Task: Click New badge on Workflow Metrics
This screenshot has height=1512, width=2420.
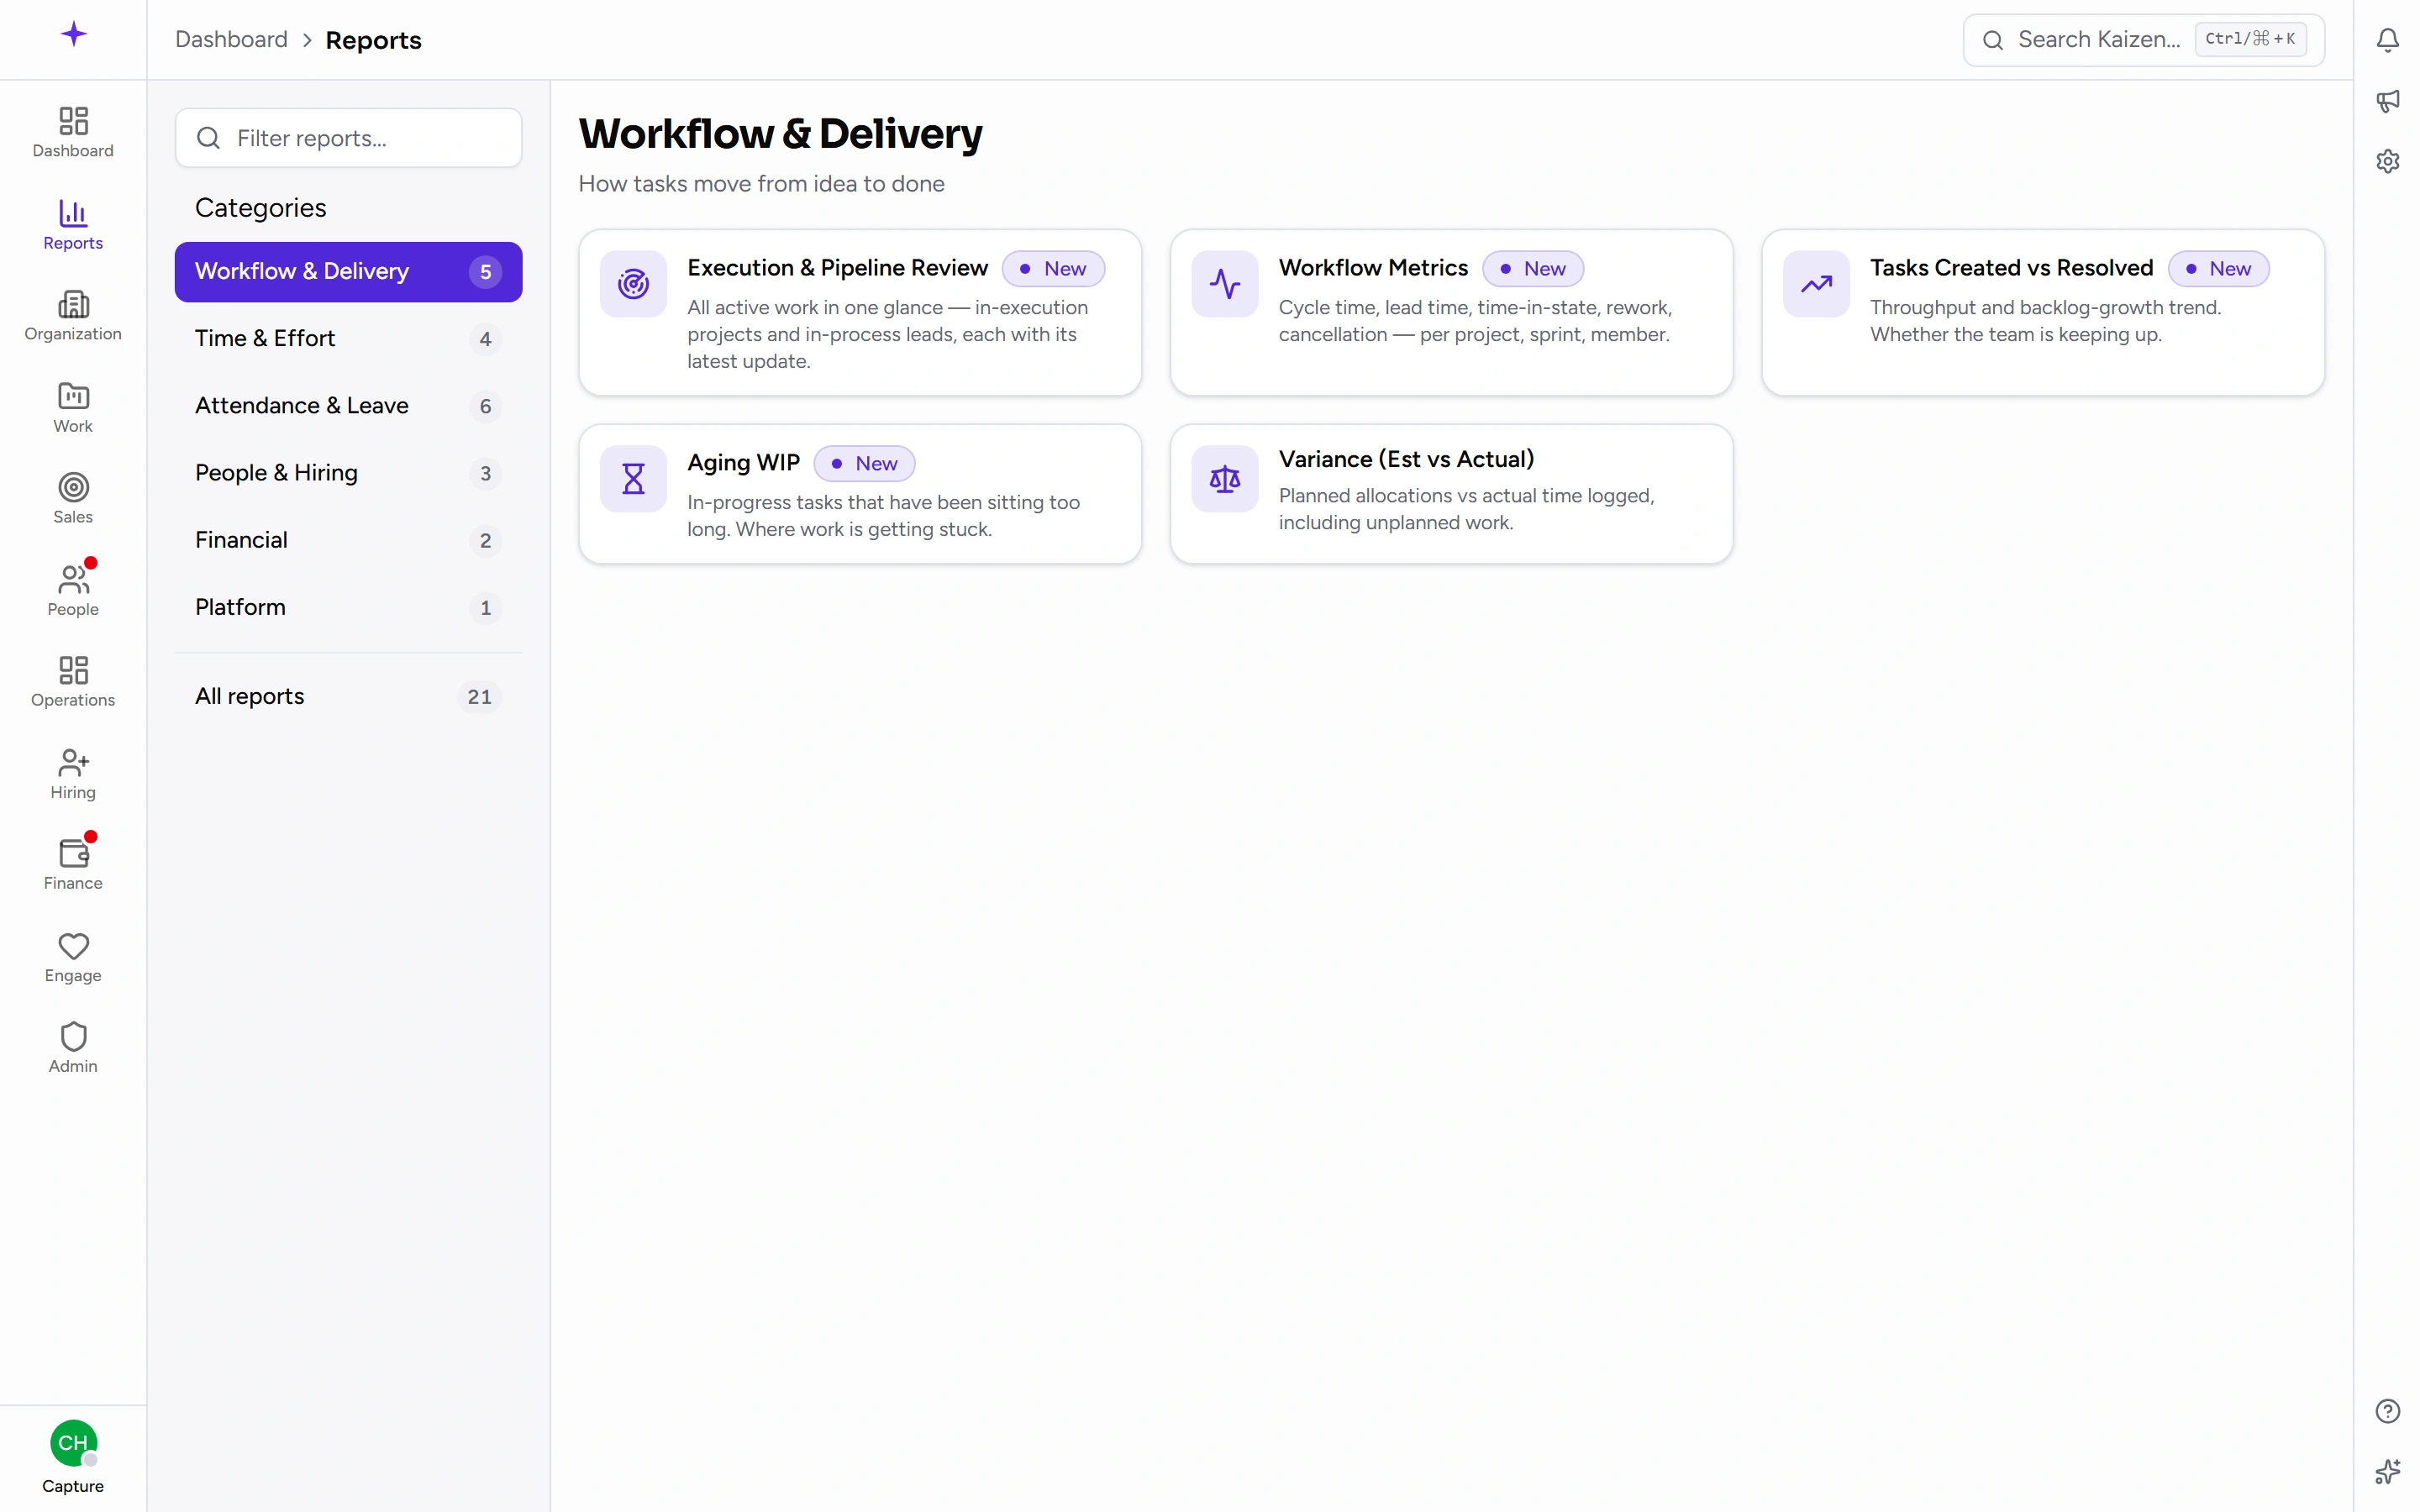Action: pos(1532,269)
